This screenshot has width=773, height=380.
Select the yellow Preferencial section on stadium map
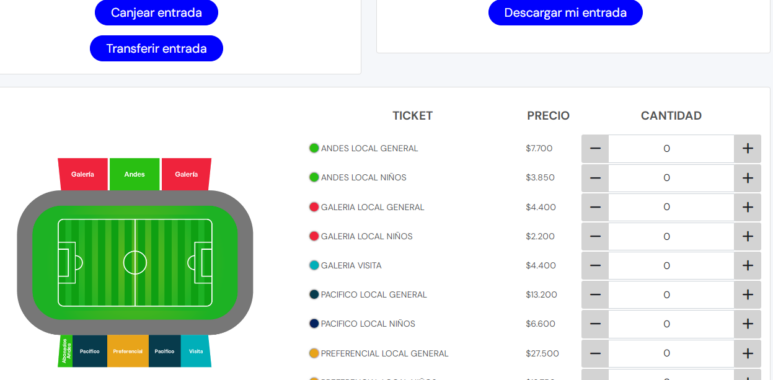pyautogui.click(x=128, y=351)
